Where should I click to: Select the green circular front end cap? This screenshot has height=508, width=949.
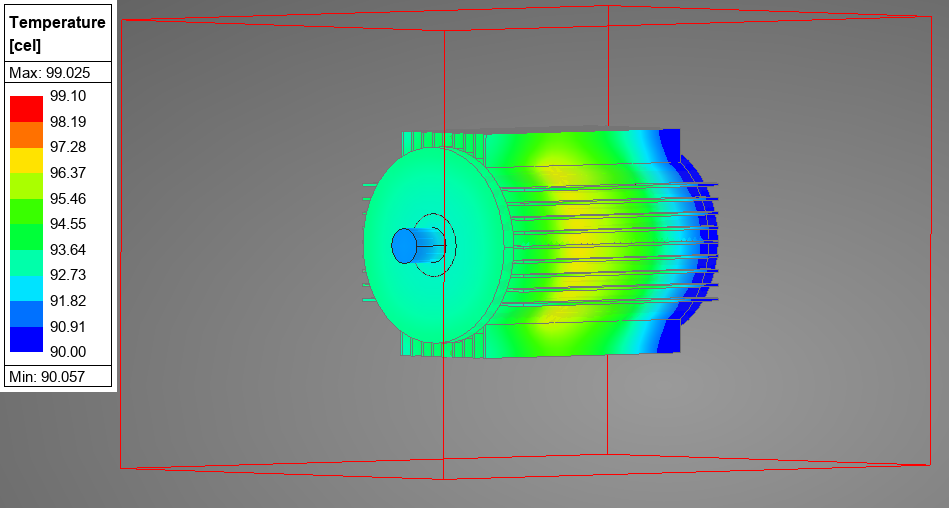point(433,245)
